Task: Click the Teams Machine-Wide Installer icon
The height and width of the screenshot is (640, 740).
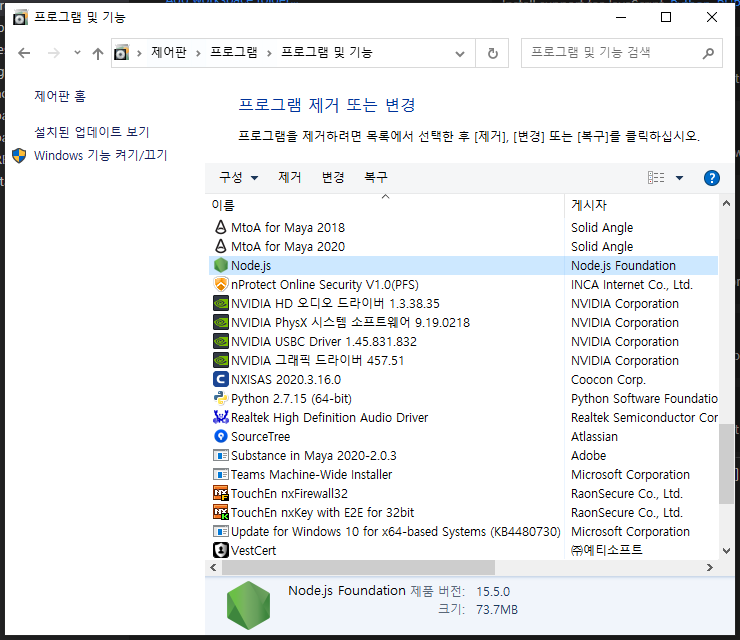Action: tap(220, 474)
